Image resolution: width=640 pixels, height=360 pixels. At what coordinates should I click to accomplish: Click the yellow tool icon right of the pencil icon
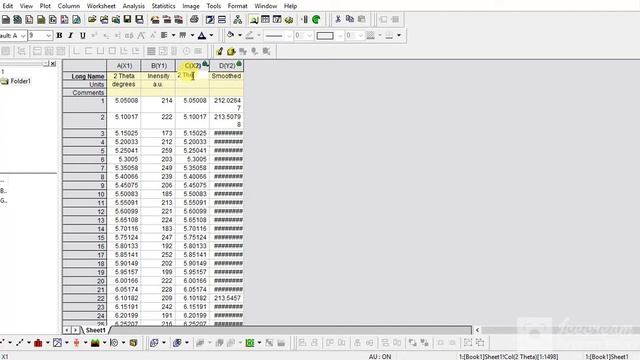[x=231, y=51]
